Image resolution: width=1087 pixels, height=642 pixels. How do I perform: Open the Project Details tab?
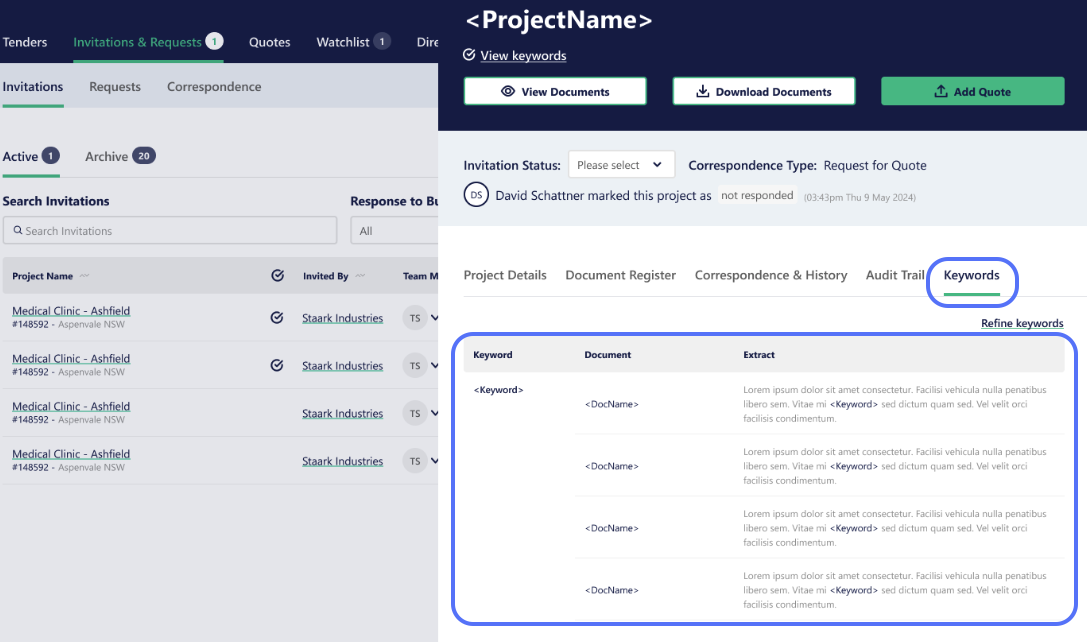[x=505, y=275]
